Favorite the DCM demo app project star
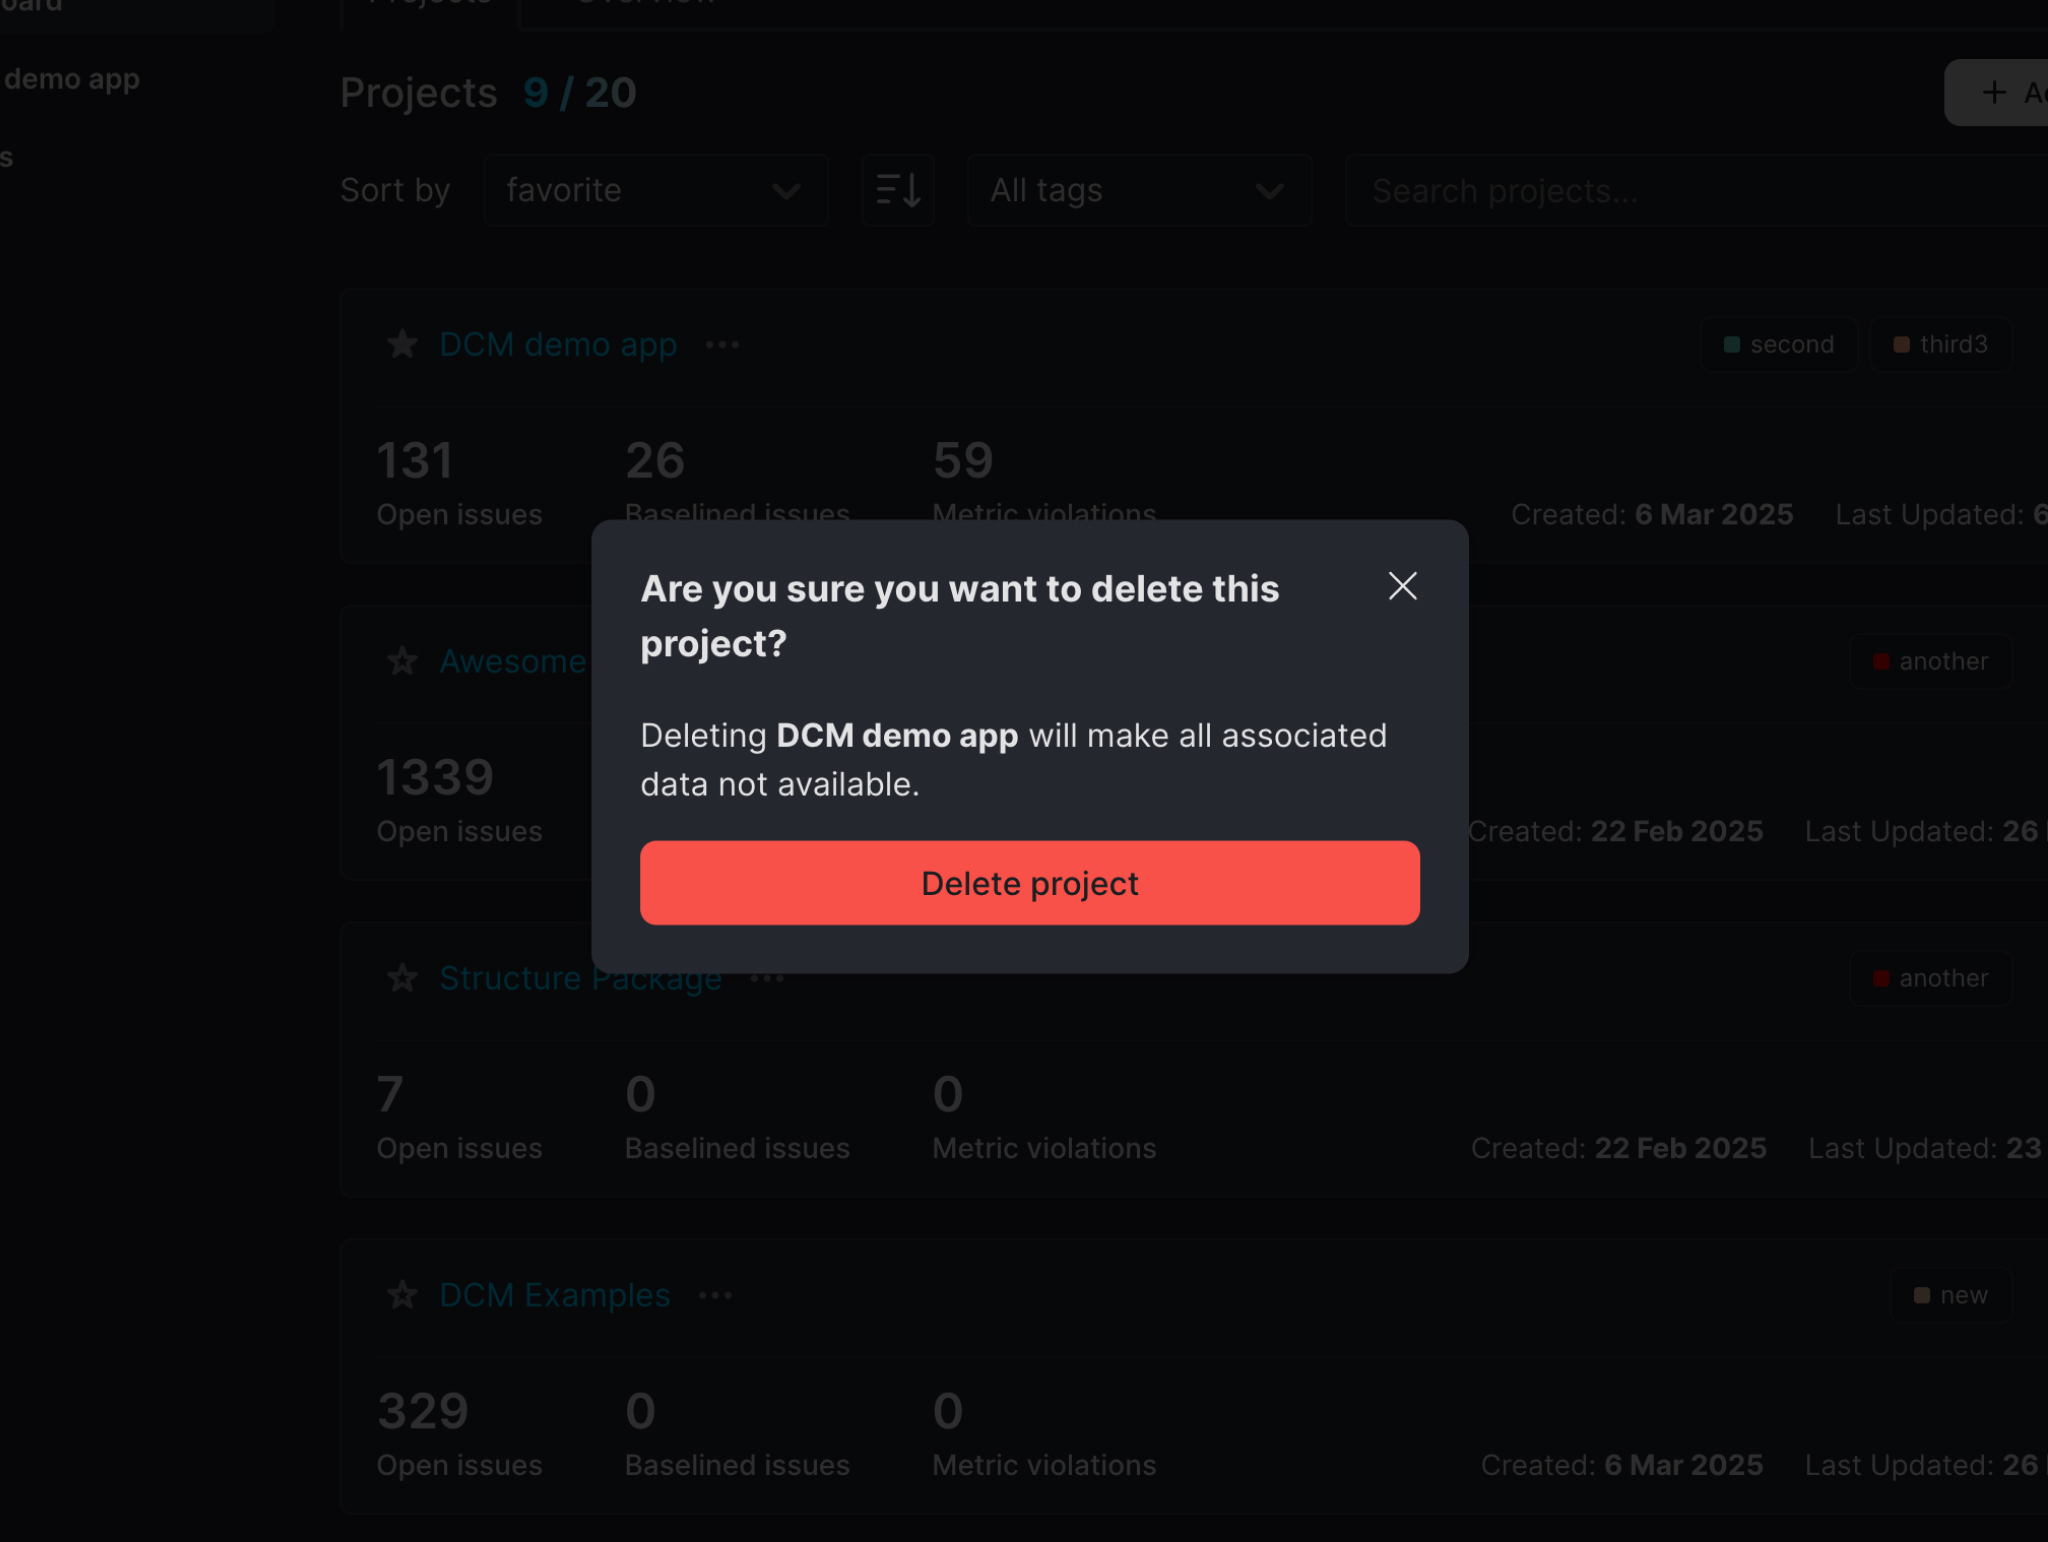The height and width of the screenshot is (1542, 2048). (x=402, y=344)
